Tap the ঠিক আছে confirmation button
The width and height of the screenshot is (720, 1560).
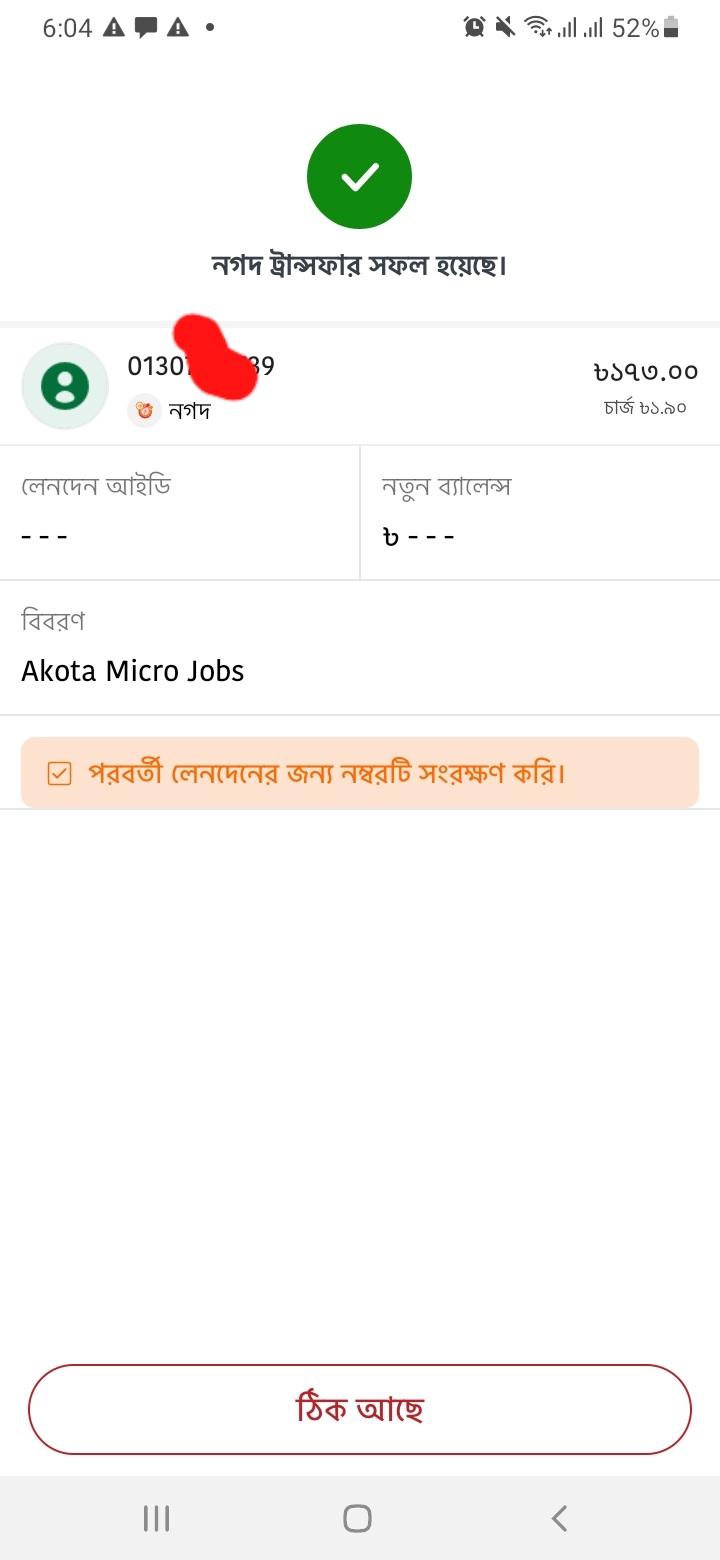click(x=360, y=1409)
